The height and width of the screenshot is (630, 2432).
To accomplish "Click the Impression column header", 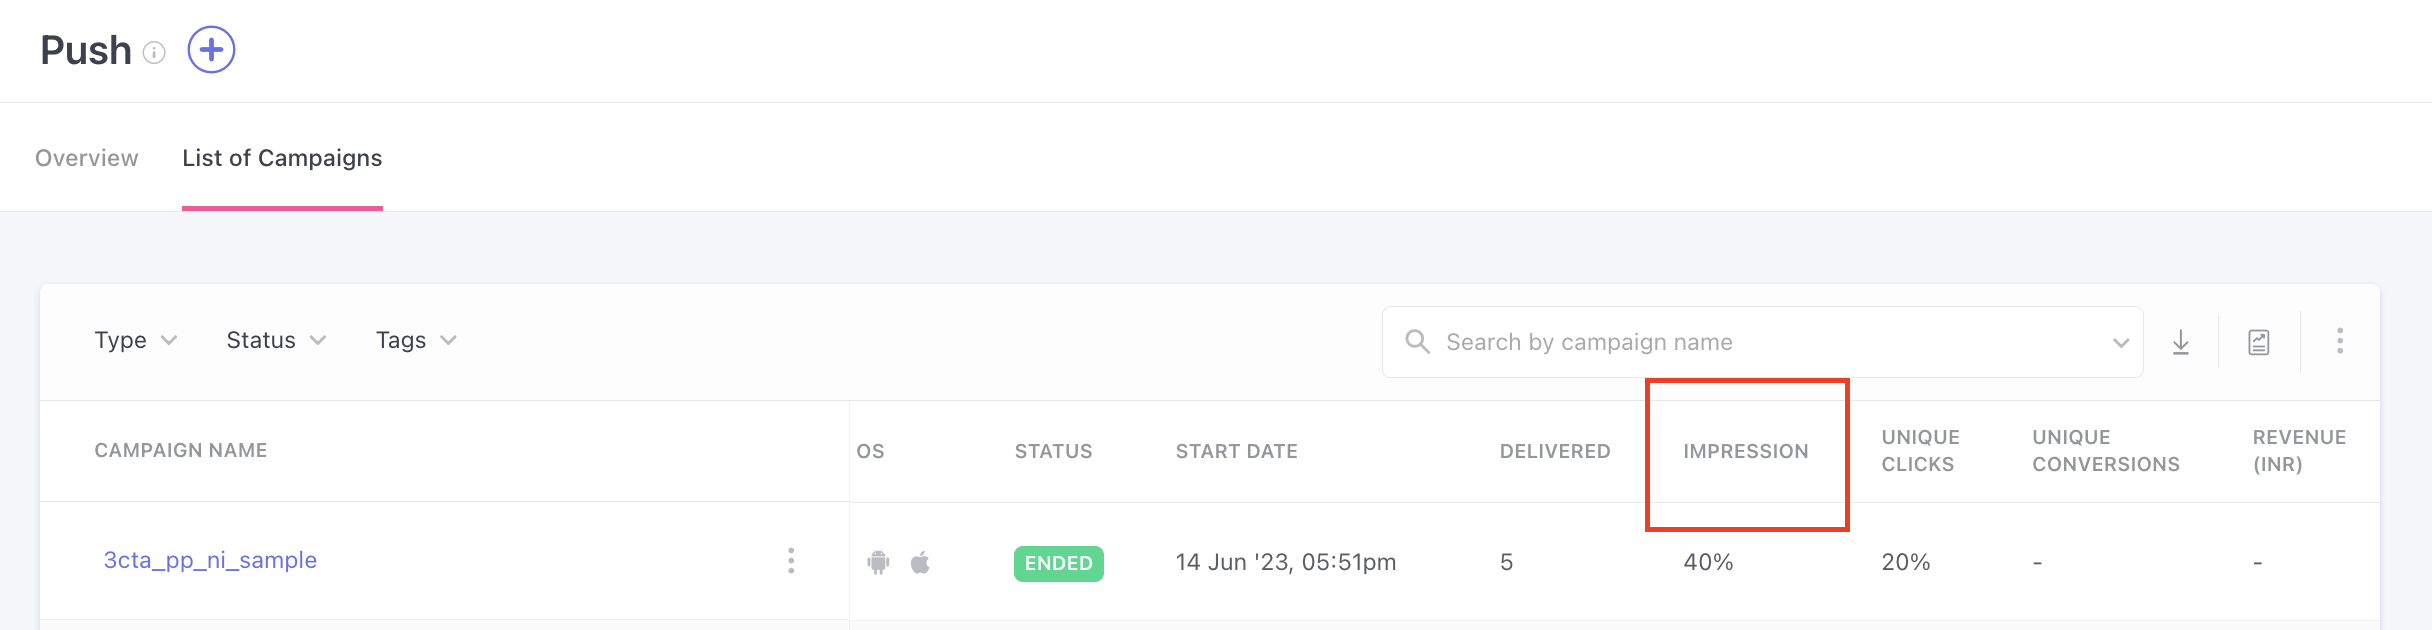I will click(1745, 451).
